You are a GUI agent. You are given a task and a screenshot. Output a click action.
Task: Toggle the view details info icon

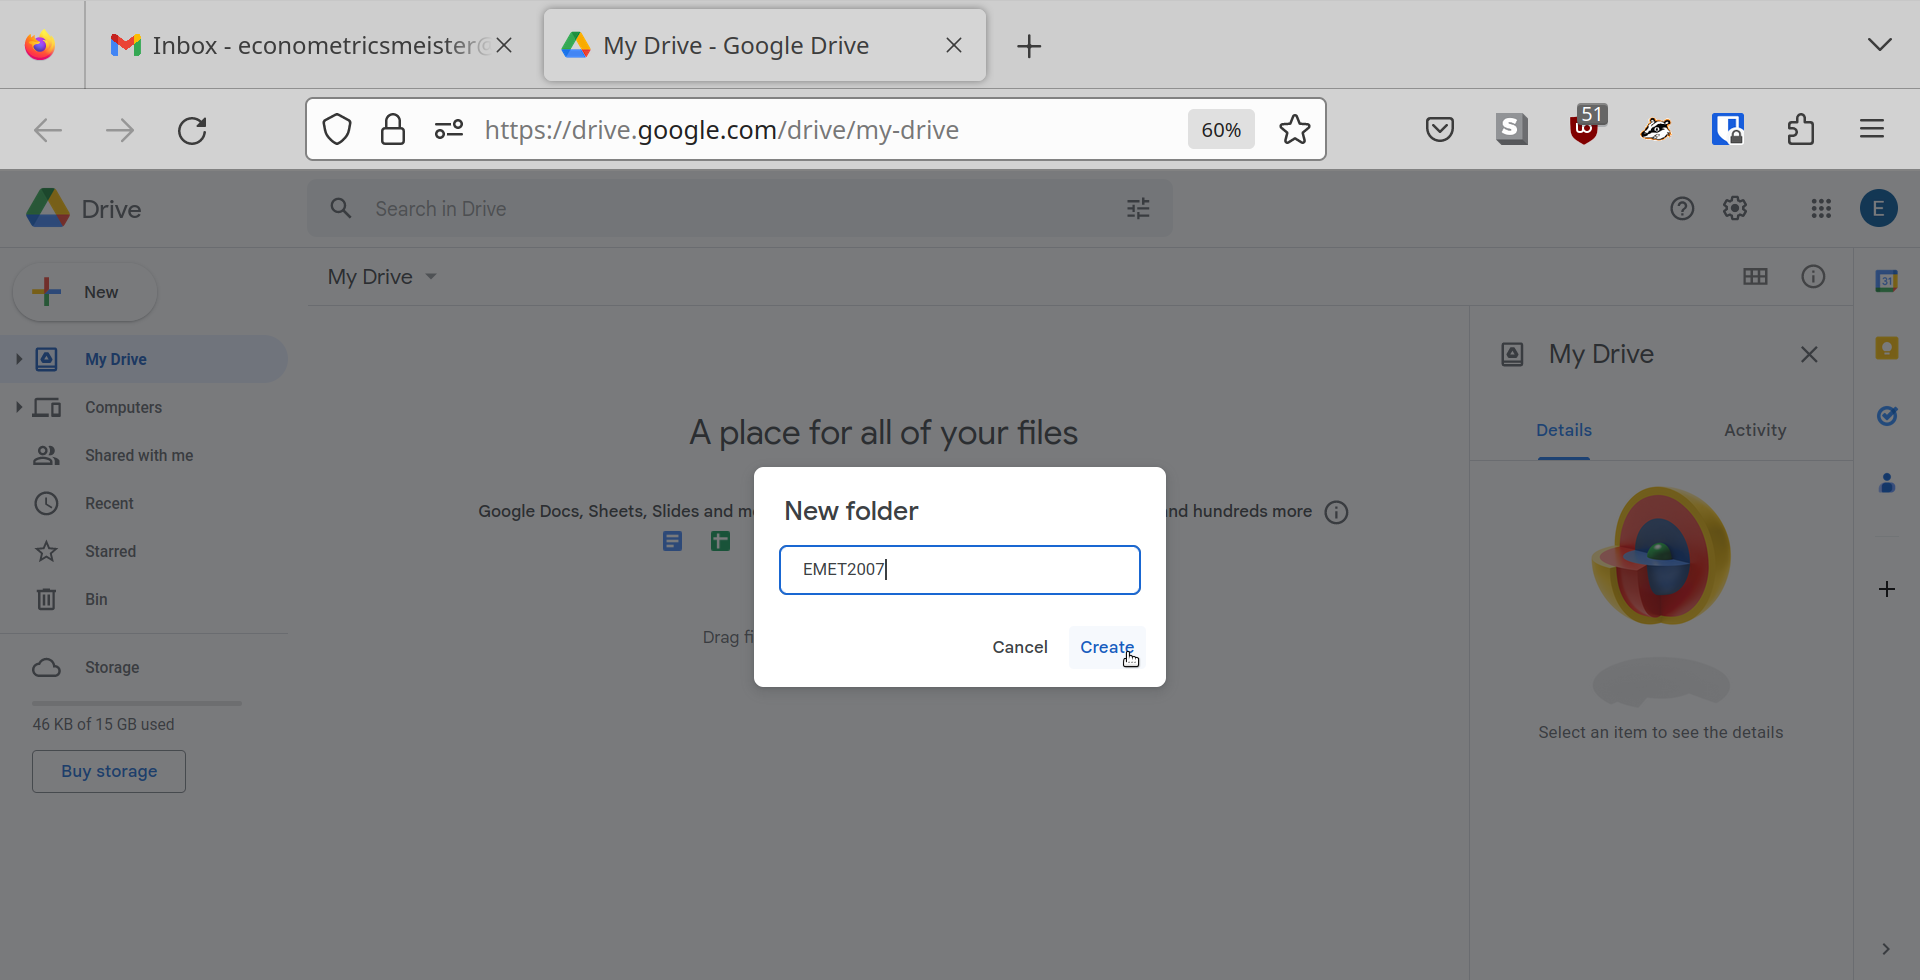[x=1813, y=277]
